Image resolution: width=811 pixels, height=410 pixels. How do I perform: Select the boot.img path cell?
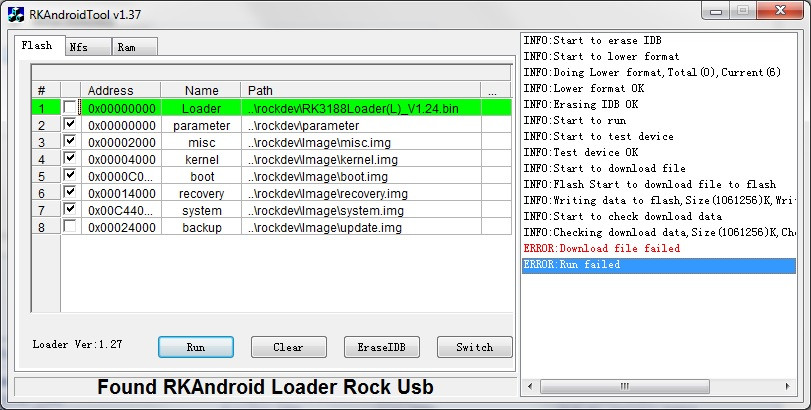coord(361,177)
